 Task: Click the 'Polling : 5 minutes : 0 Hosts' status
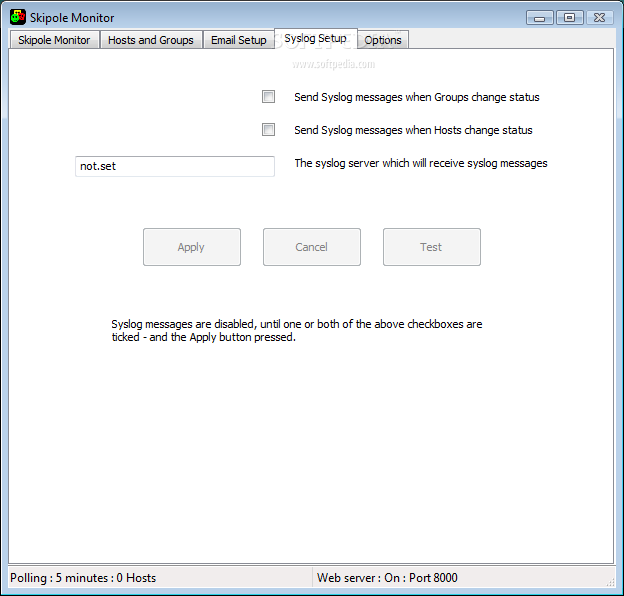click(83, 578)
